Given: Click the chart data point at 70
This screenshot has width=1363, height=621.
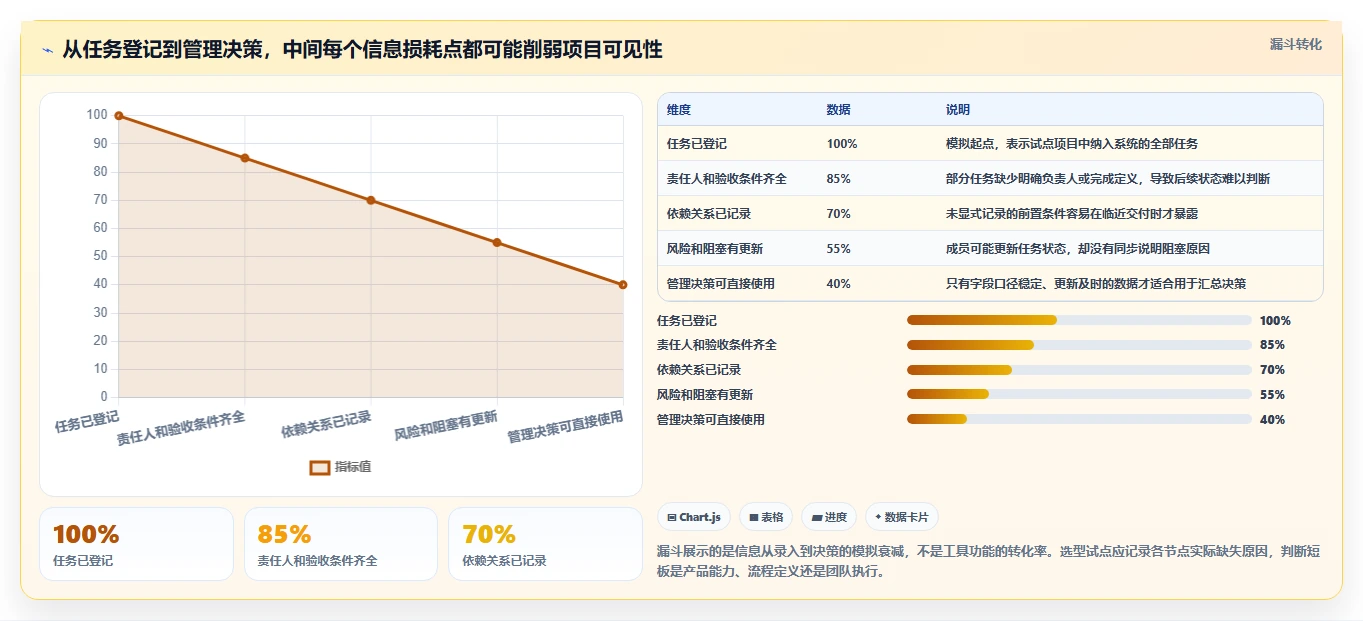Looking at the screenshot, I should pyautogui.click(x=371, y=200).
